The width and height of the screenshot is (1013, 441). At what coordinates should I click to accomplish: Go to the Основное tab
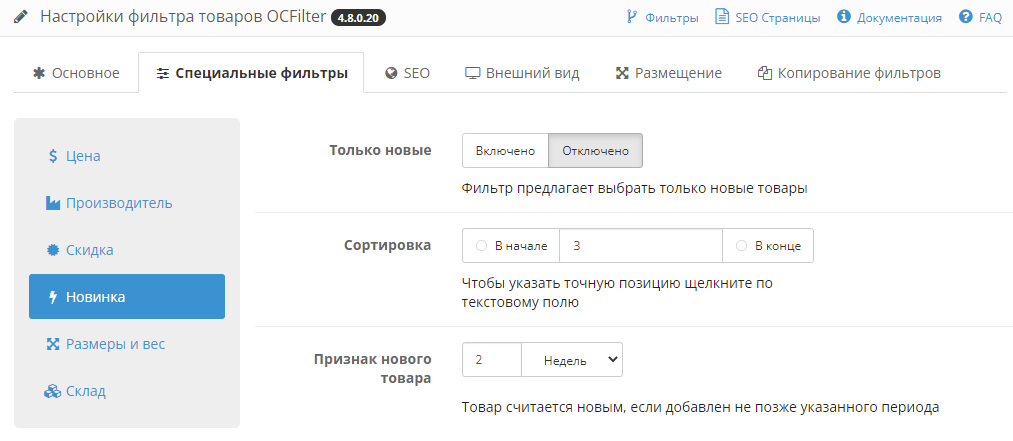click(x=76, y=73)
